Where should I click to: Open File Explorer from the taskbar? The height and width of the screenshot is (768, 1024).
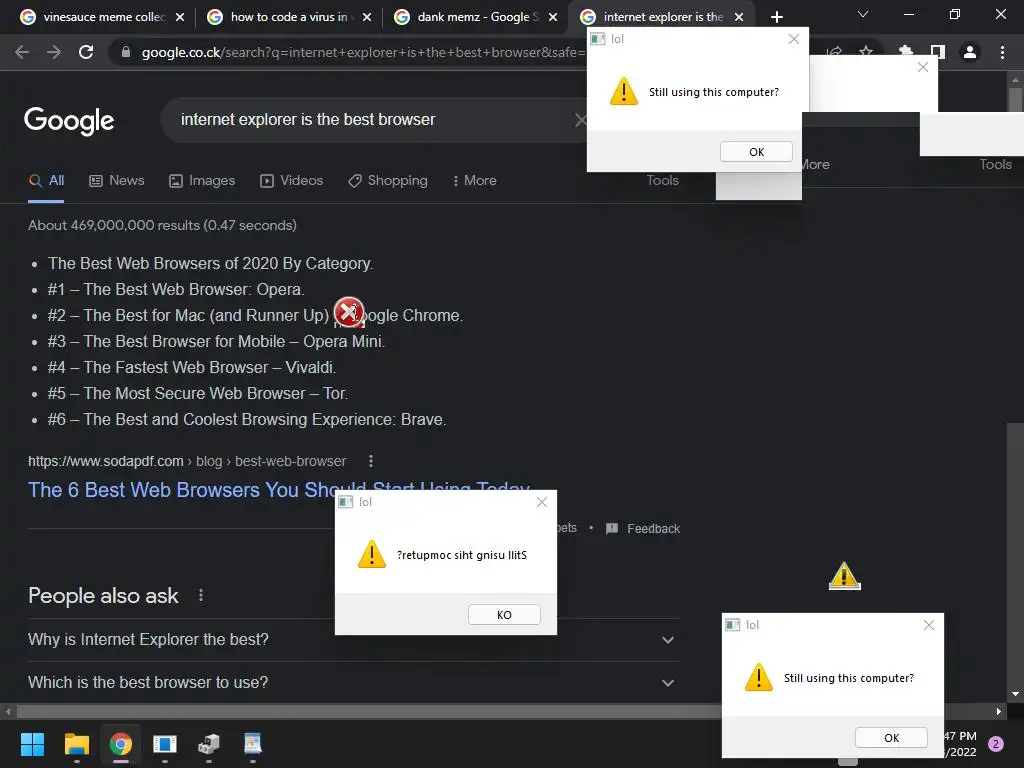pos(76,744)
